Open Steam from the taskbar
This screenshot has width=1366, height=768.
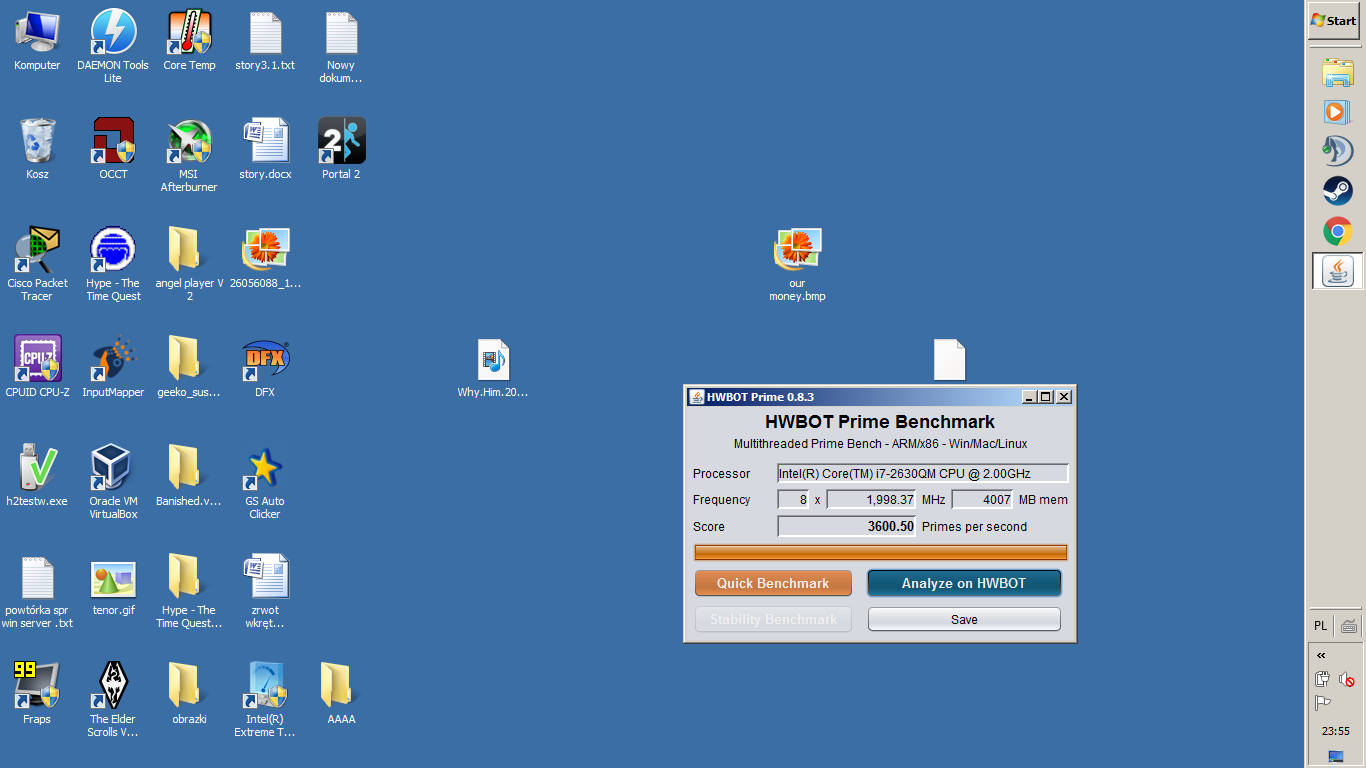click(1337, 190)
